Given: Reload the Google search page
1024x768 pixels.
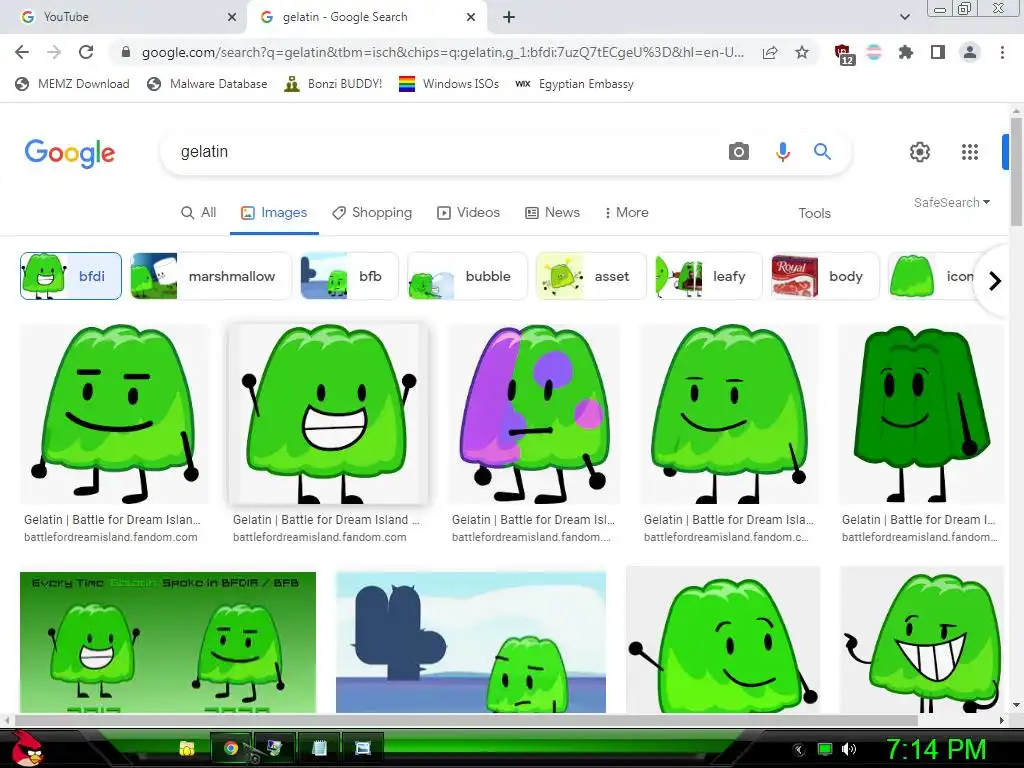Looking at the screenshot, I should pyautogui.click(x=86, y=52).
